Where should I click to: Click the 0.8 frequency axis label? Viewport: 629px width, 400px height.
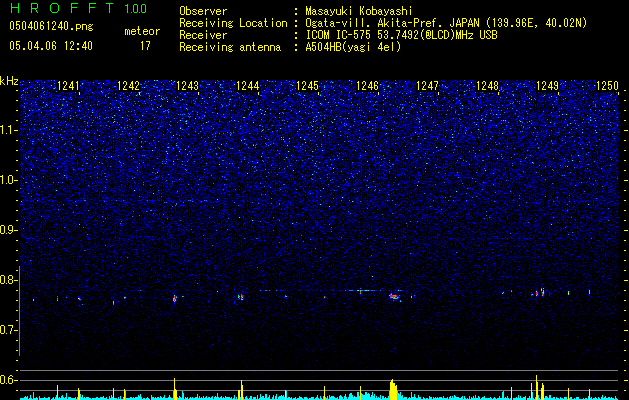(x=8, y=280)
